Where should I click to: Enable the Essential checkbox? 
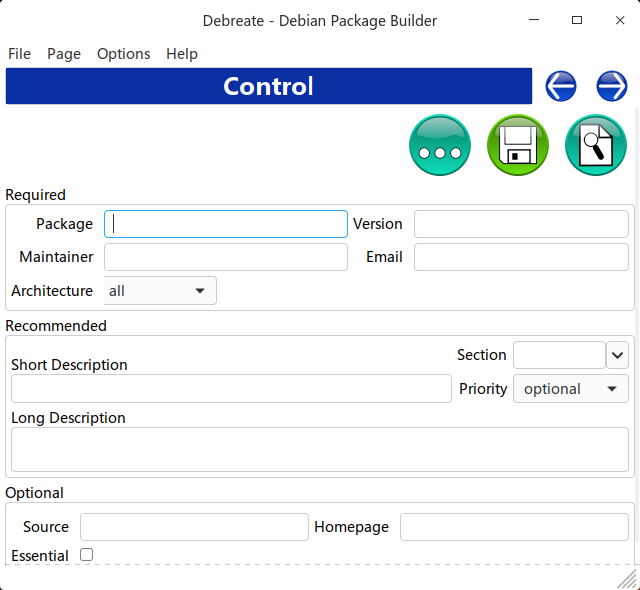[86, 554]
